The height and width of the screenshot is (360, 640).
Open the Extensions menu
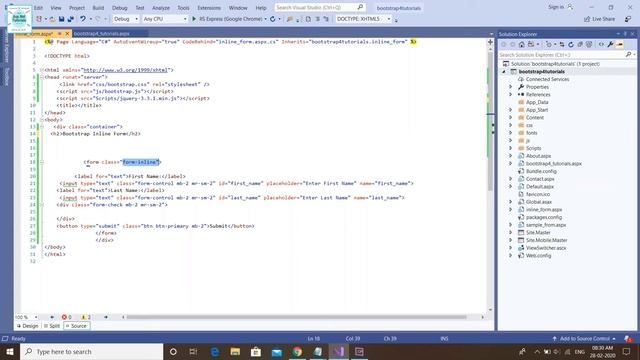209,8
